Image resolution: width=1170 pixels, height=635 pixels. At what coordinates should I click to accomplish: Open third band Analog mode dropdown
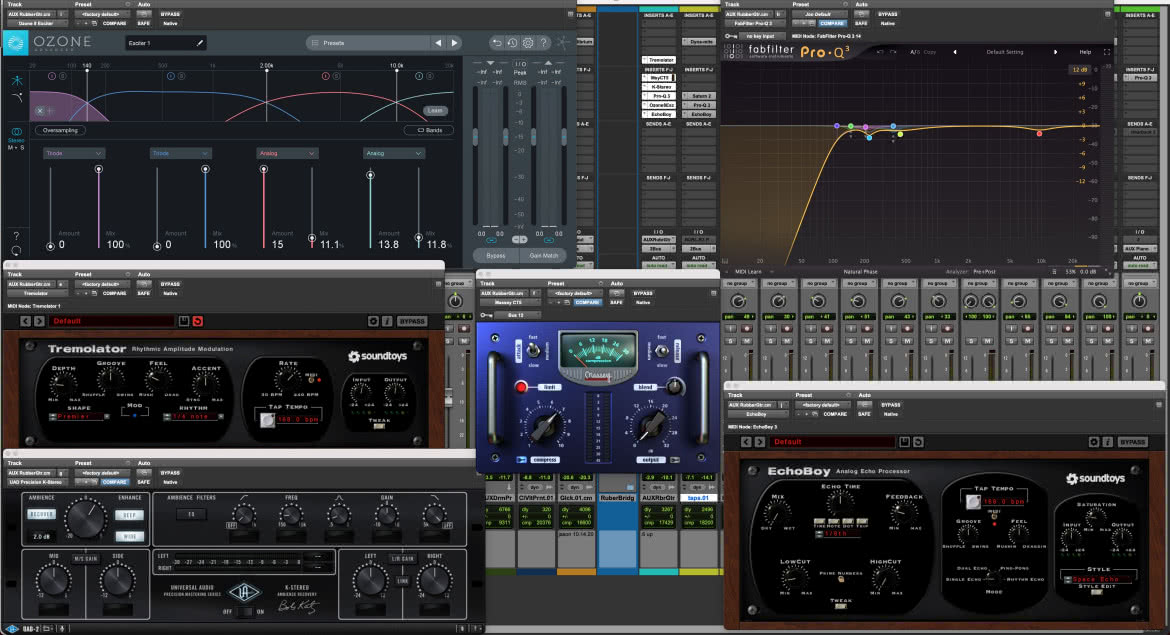coord(287,153)
